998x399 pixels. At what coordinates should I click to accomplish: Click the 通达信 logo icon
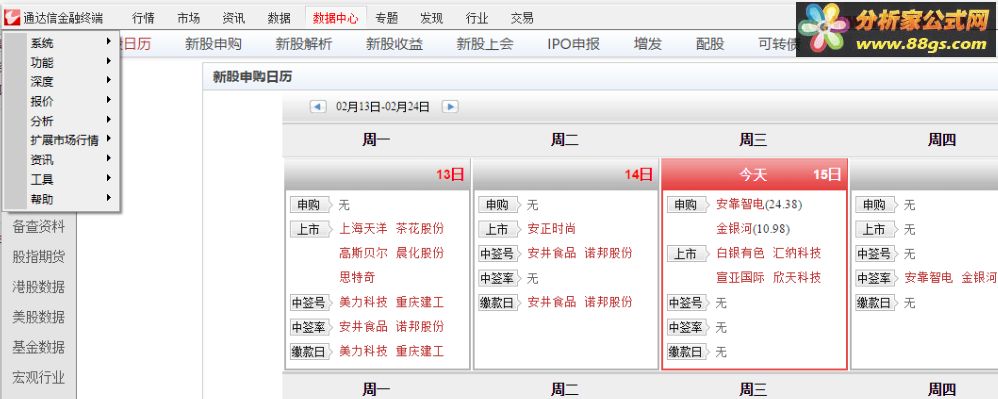(11, 18)
